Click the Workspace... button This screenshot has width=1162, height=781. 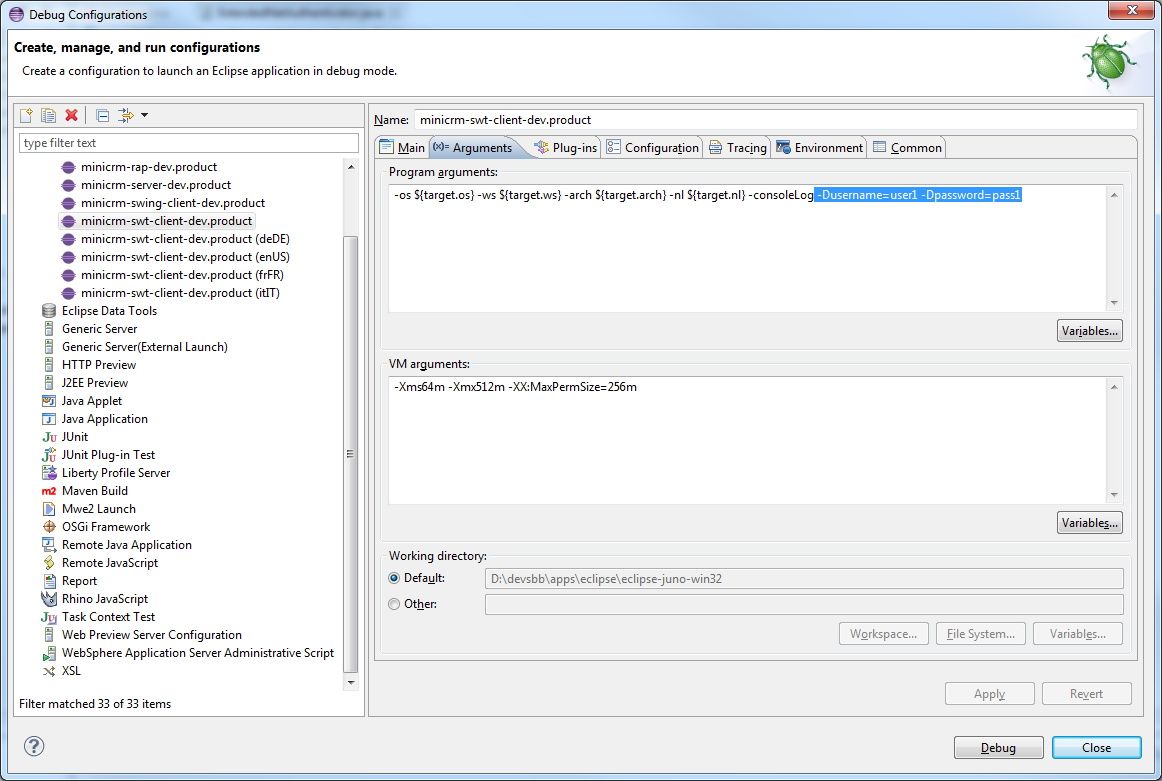883,634
